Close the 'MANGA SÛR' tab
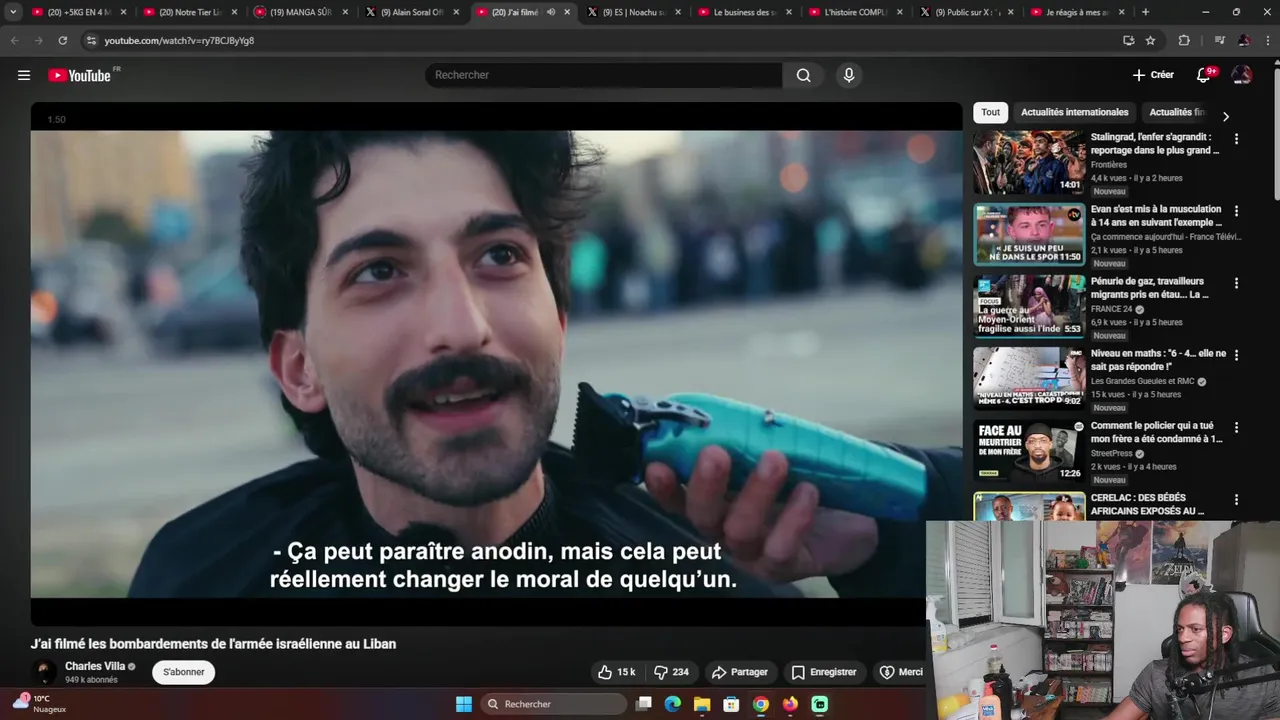This screenshot has width=1280, height=720. point(346,12)
